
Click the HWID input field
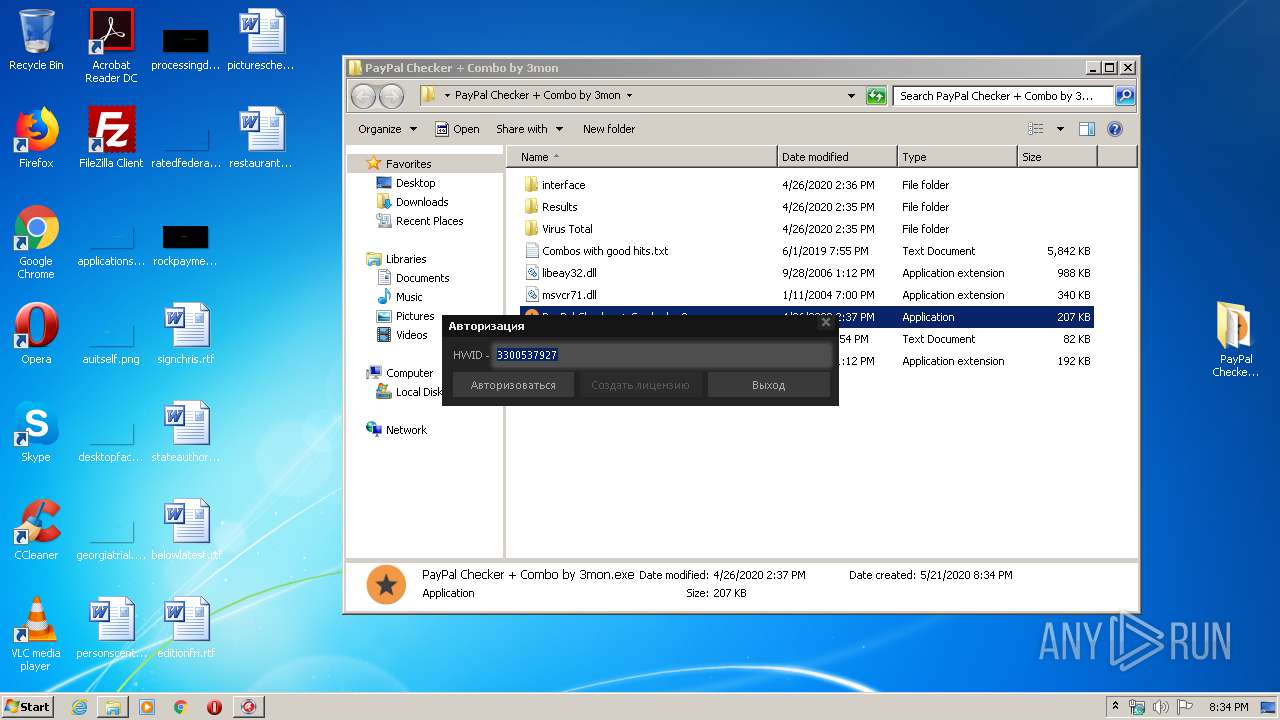tap(662, 355)
